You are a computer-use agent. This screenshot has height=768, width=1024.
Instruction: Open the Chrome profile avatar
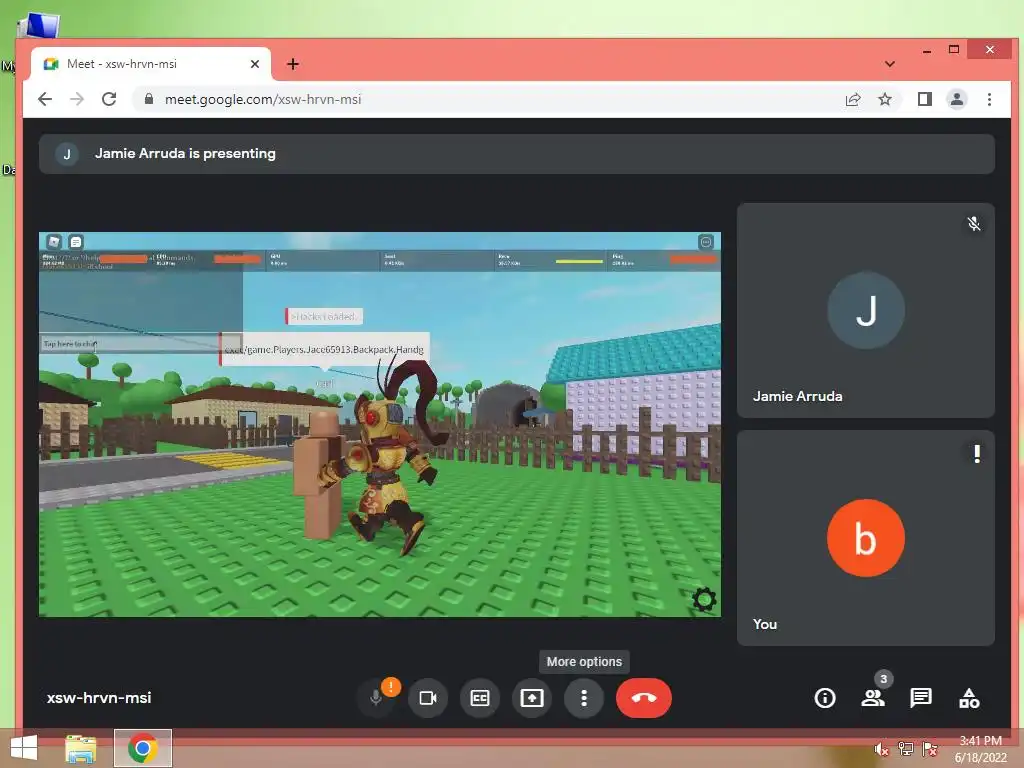click(x=957, y=99)
